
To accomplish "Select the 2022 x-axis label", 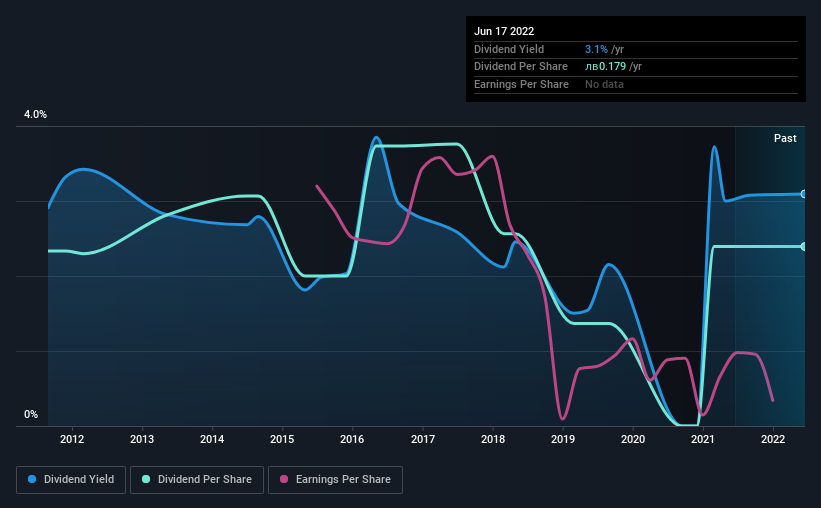I will point(773,439).
